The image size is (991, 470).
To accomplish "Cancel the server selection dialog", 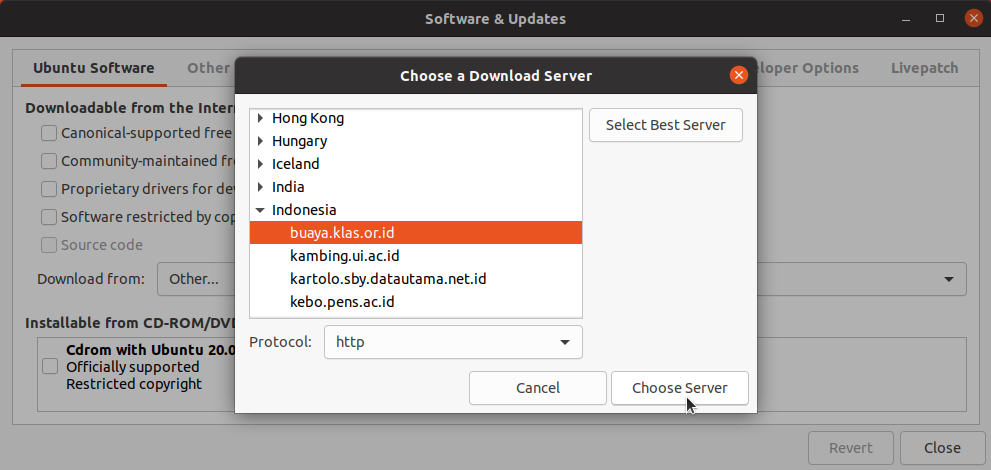I will [538, 388].
